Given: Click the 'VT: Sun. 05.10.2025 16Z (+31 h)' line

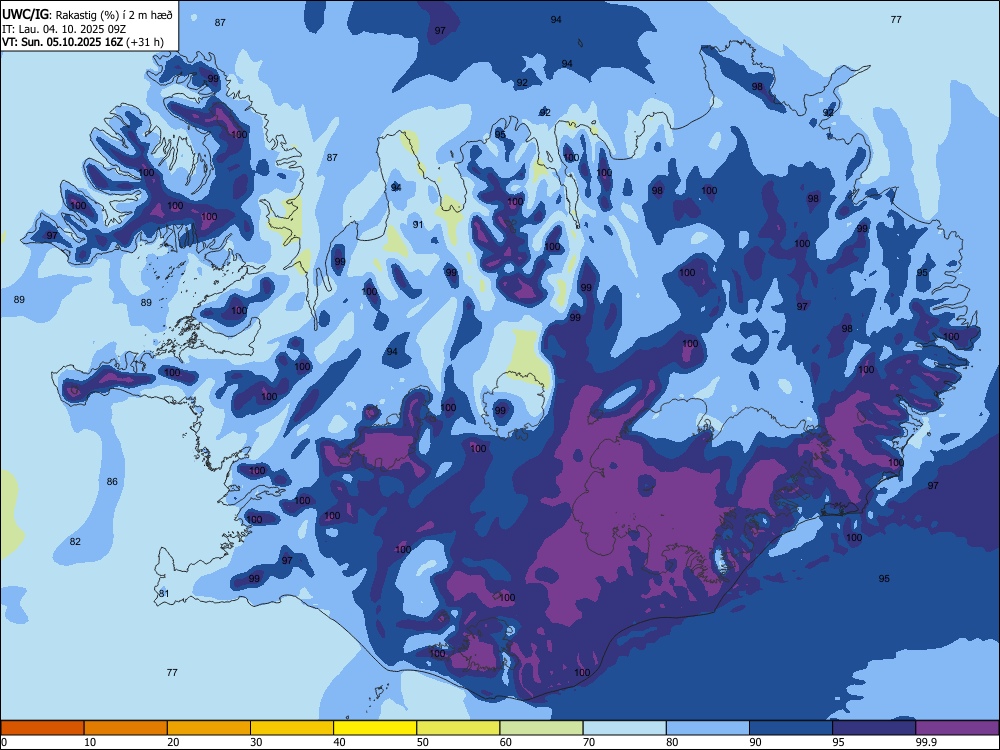Looking at the screenshot, I should (x=83, y=42).
